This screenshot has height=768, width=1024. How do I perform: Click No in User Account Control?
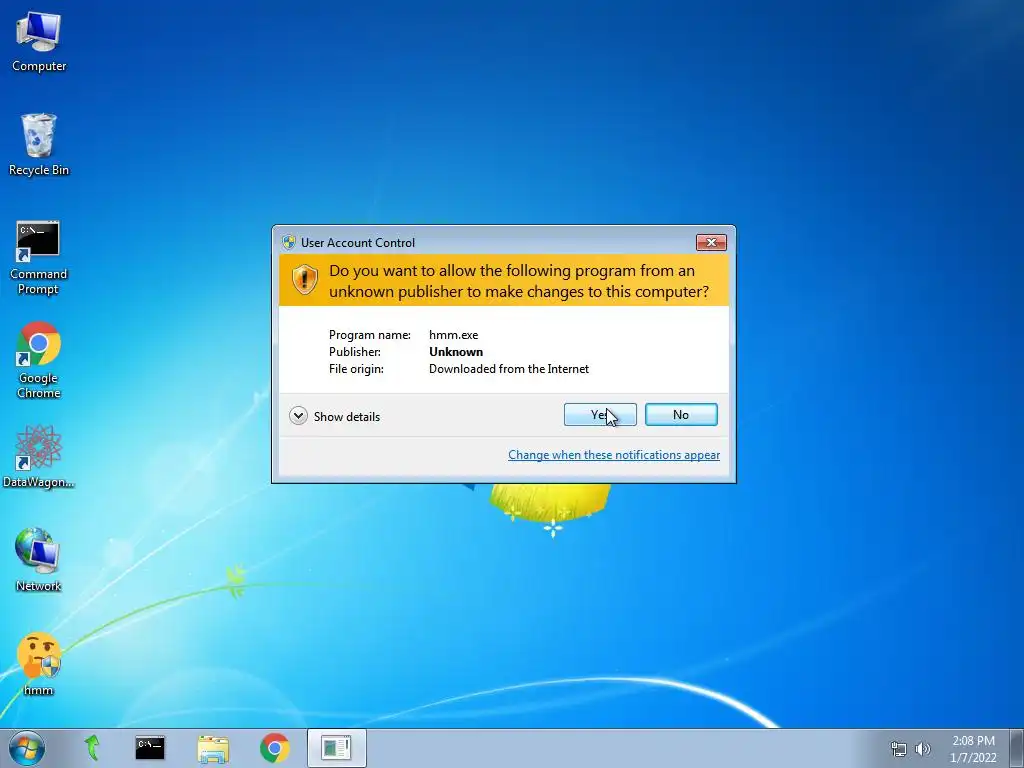681,415
